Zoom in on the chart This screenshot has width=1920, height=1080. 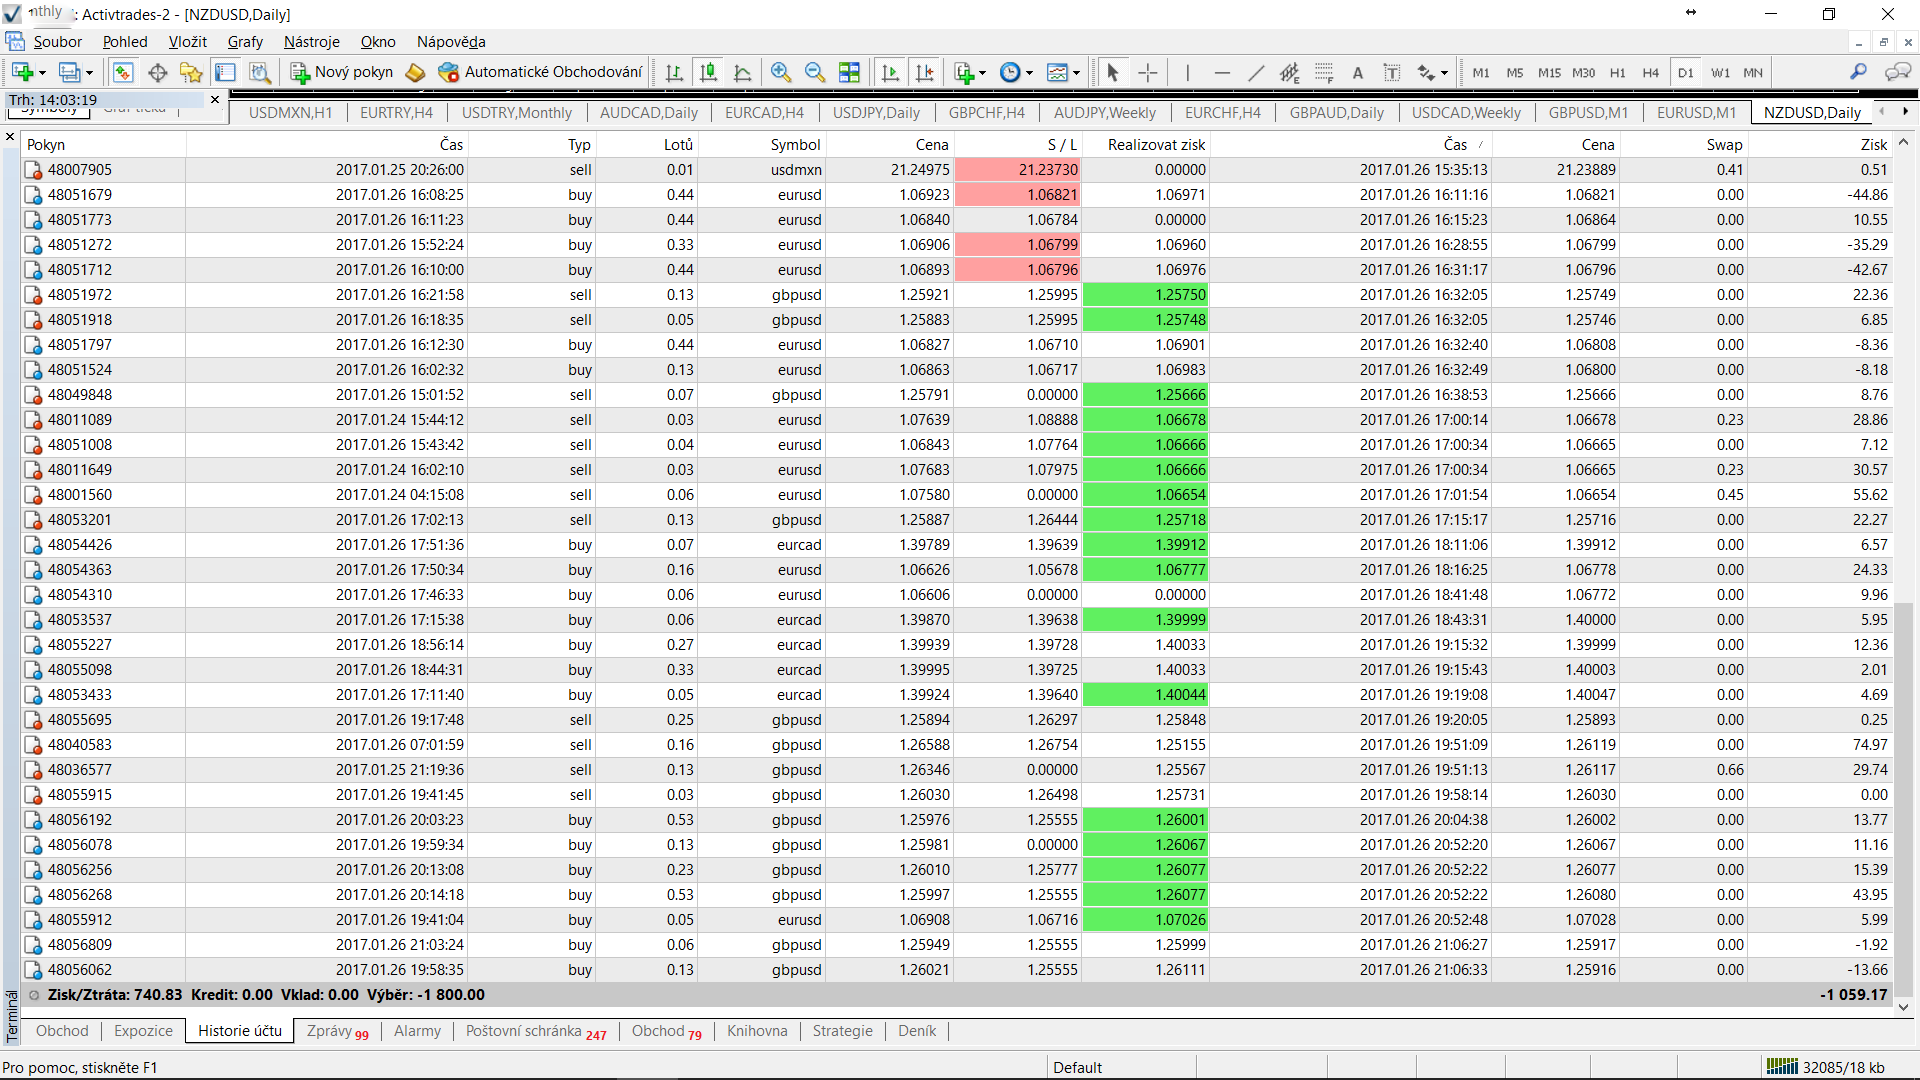tap(781, 72)
